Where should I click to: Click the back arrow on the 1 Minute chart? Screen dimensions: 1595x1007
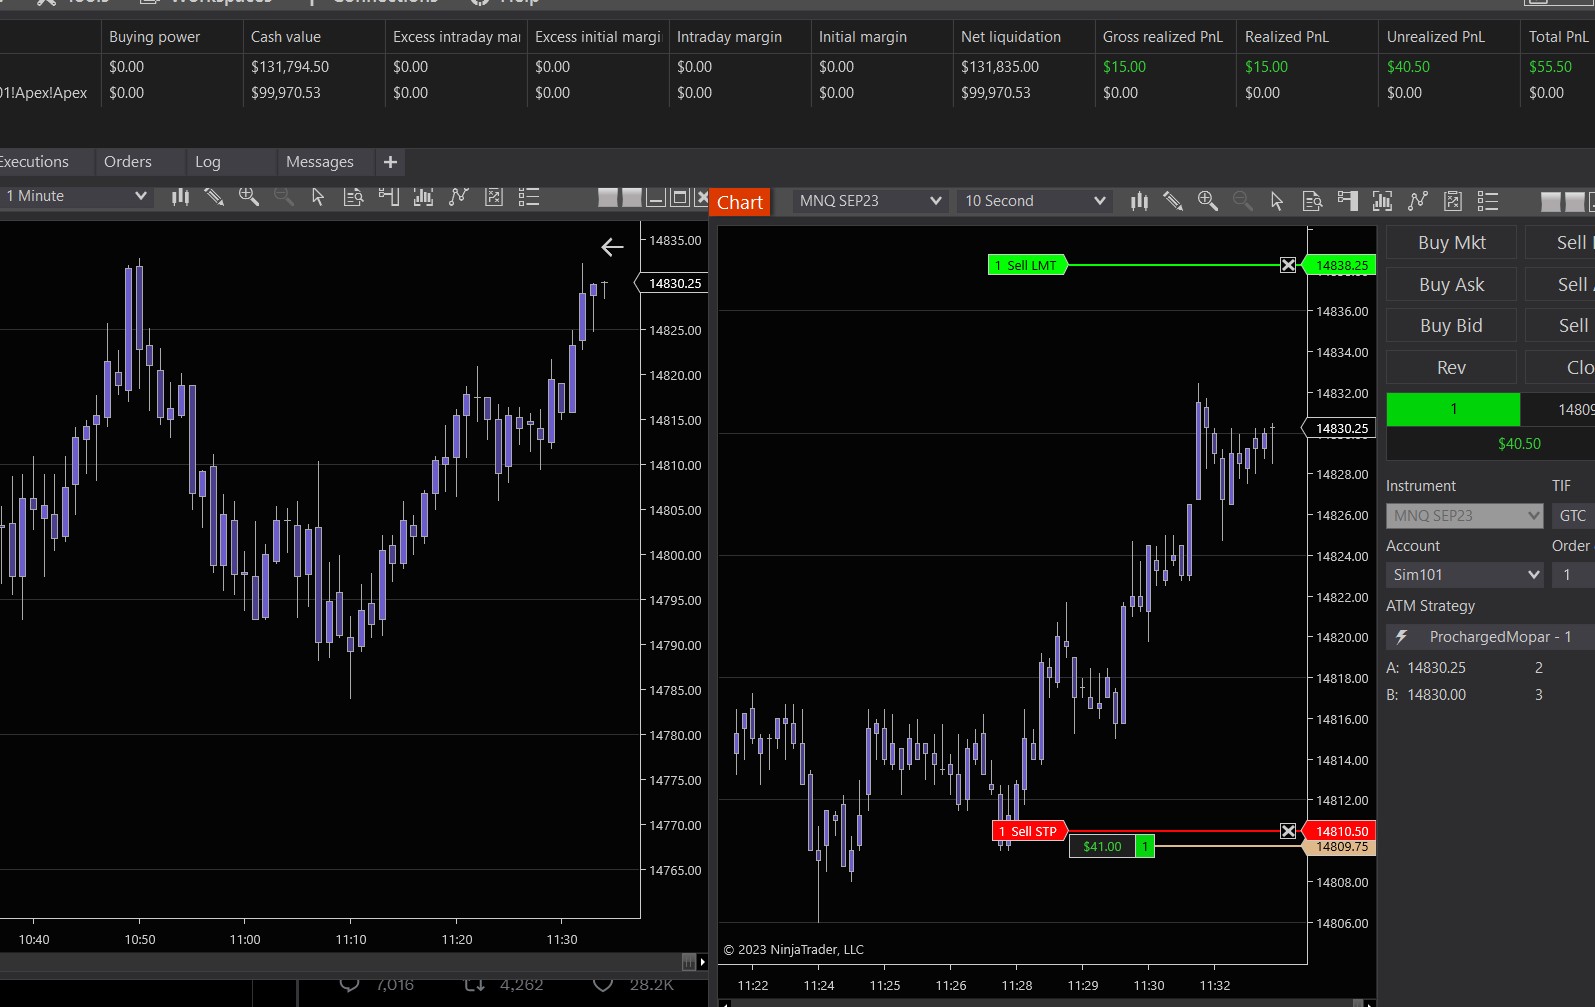point(612,247)
